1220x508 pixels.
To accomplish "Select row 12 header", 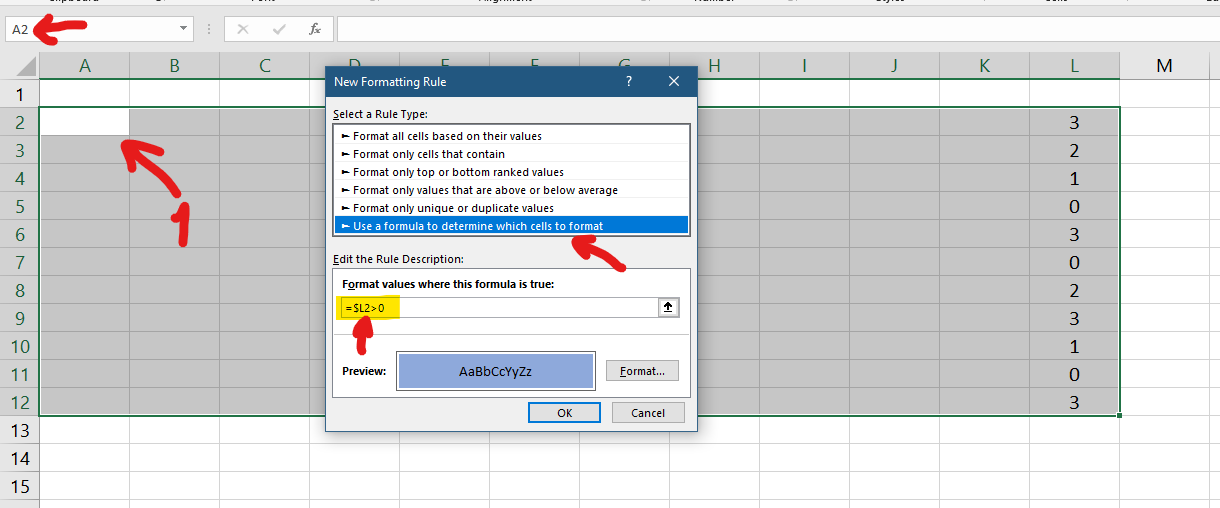I will click(20, 402).
